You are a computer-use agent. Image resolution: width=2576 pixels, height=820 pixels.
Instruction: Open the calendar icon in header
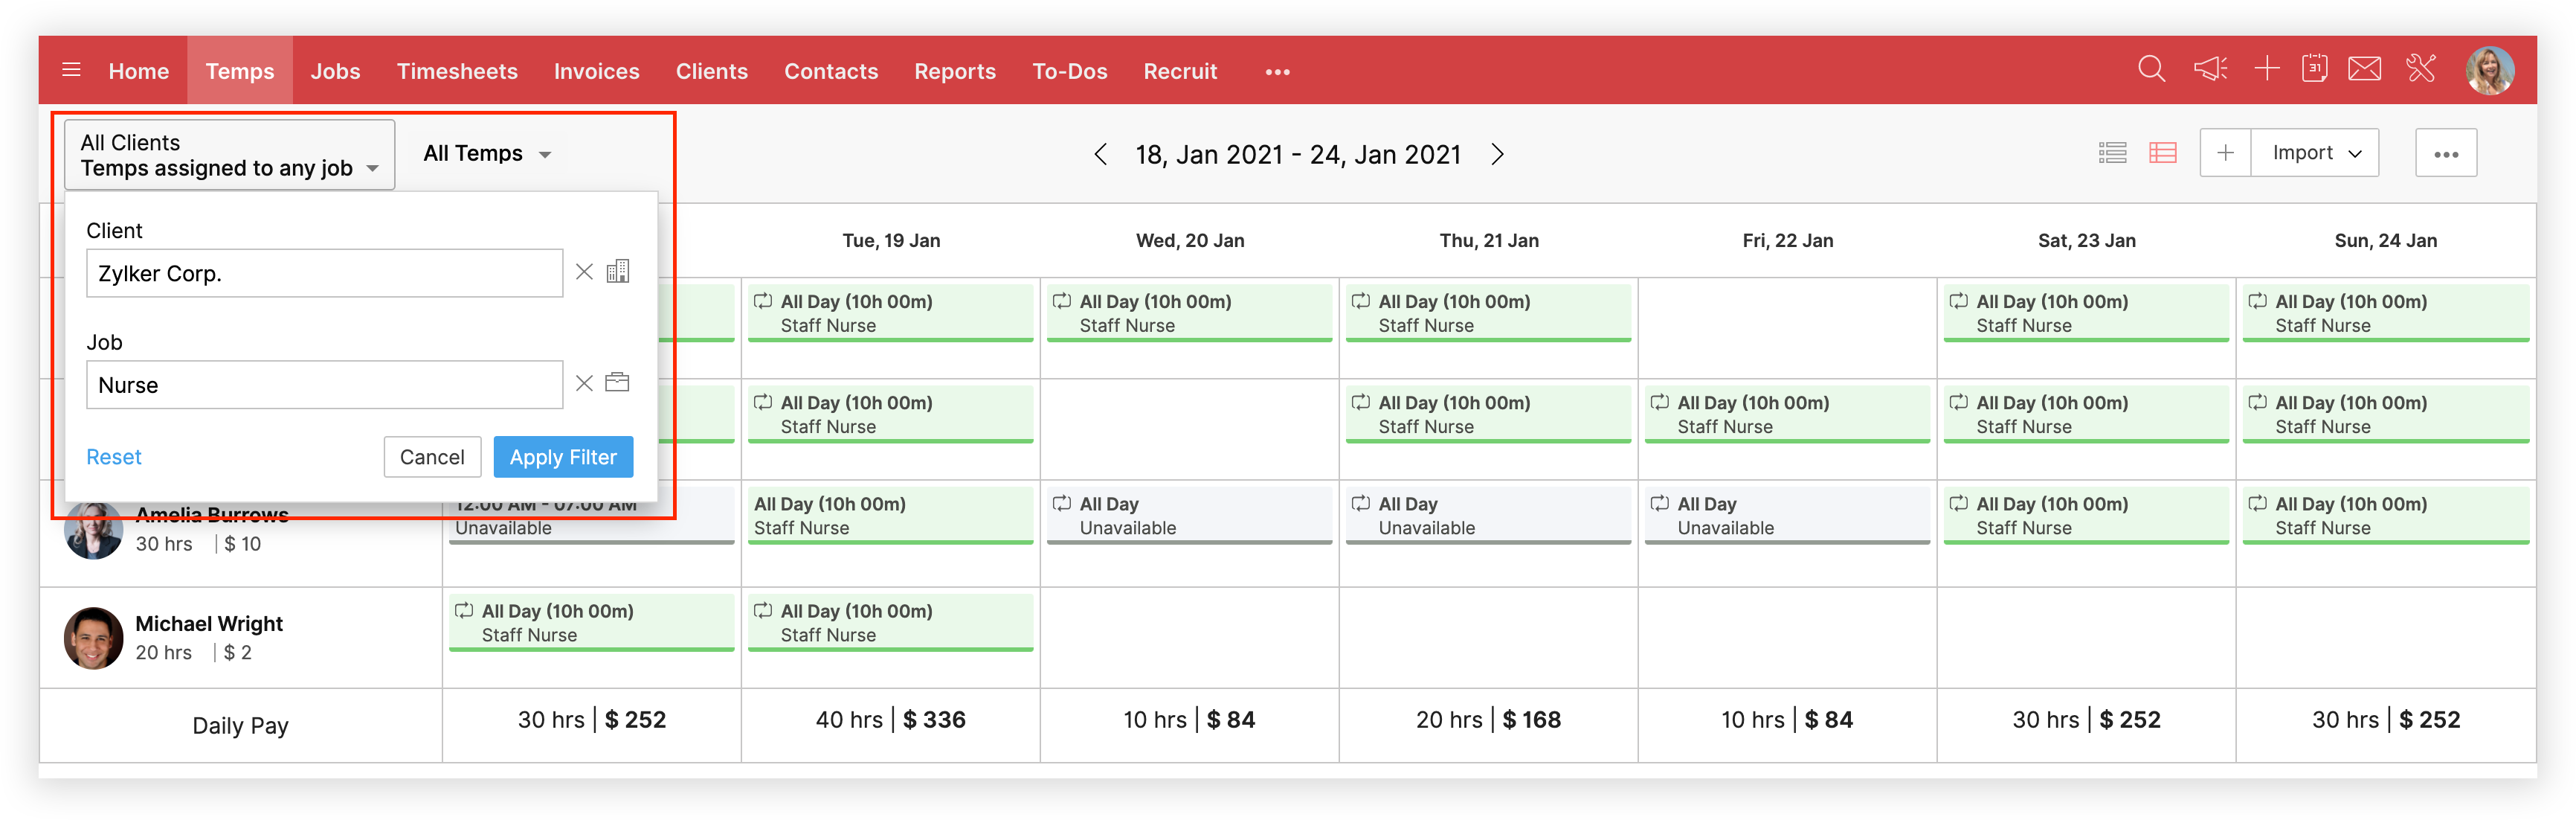[x=2314, y=69]
